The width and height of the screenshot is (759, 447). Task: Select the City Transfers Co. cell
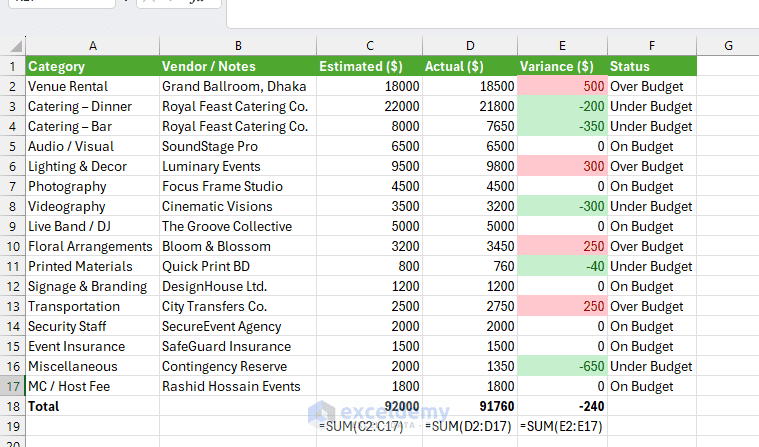tap(238, 307)
